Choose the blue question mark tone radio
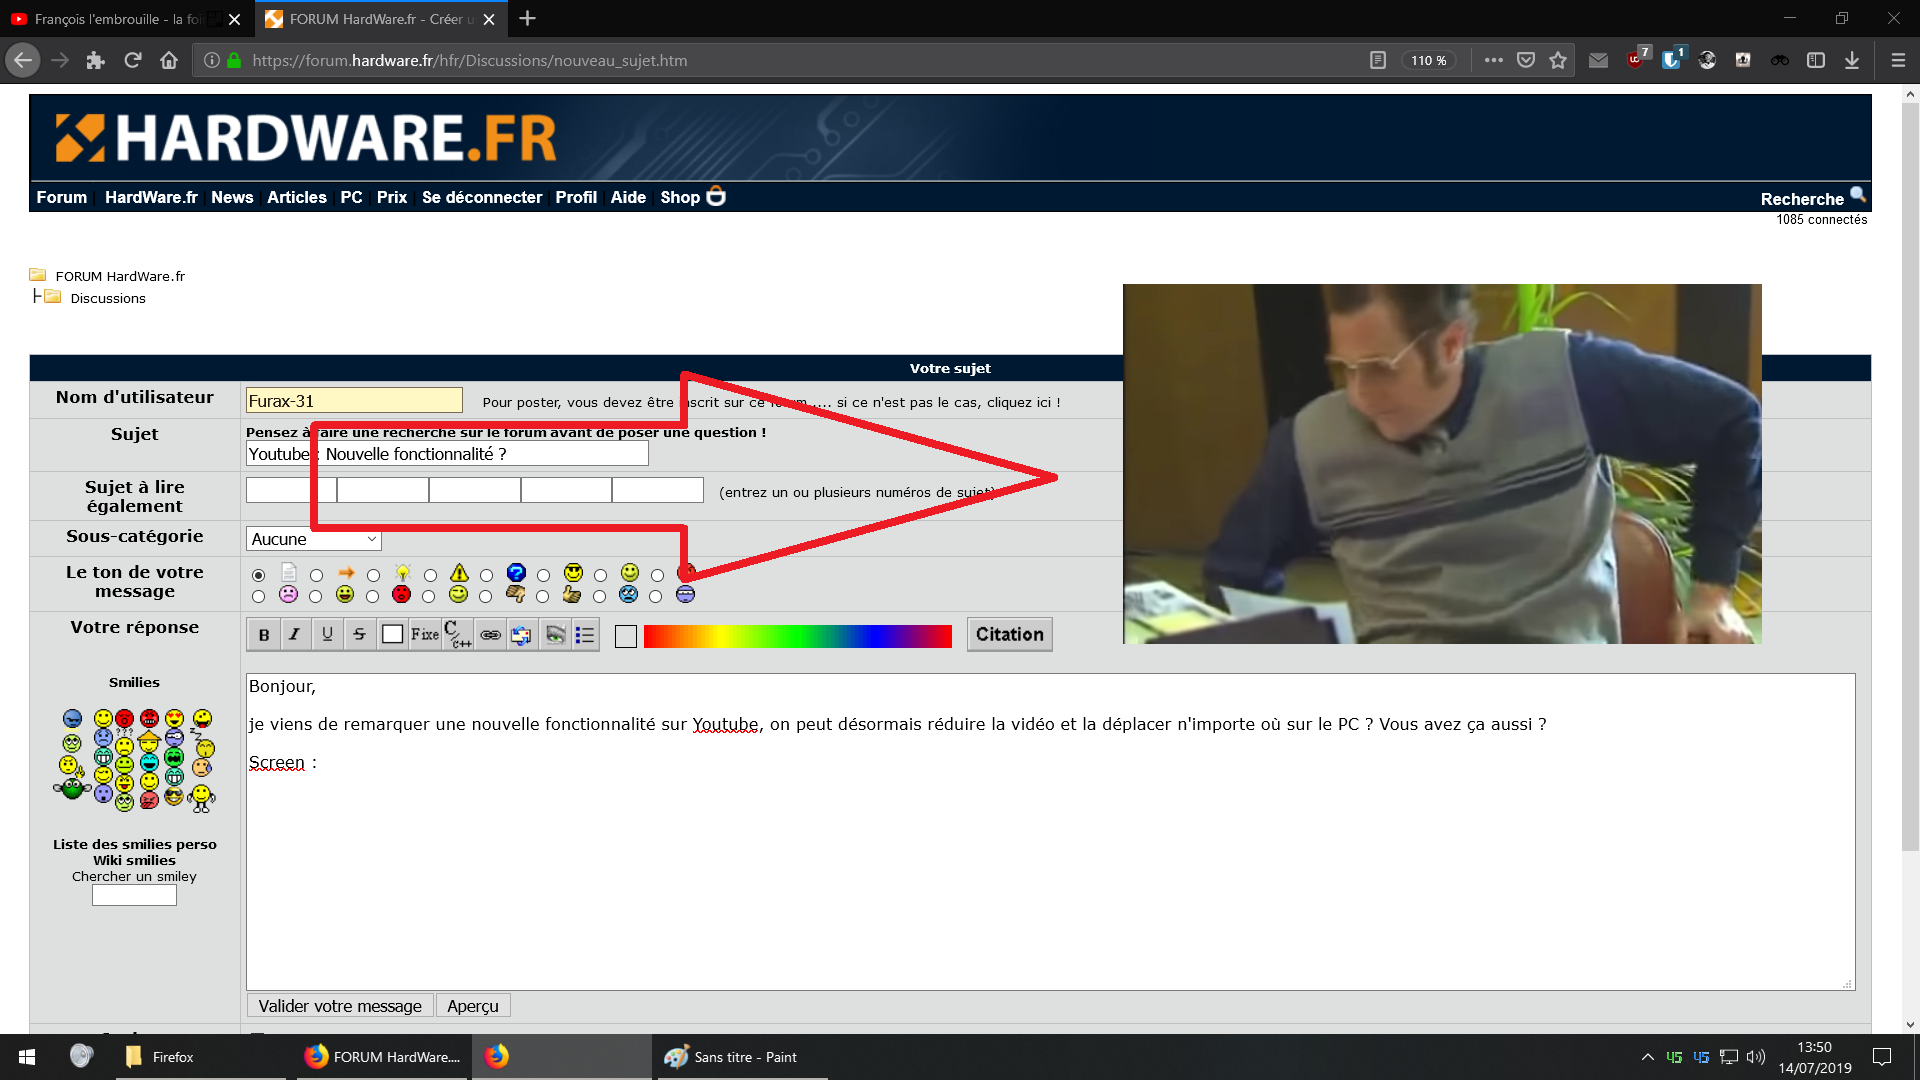 [x=487, y=576]
